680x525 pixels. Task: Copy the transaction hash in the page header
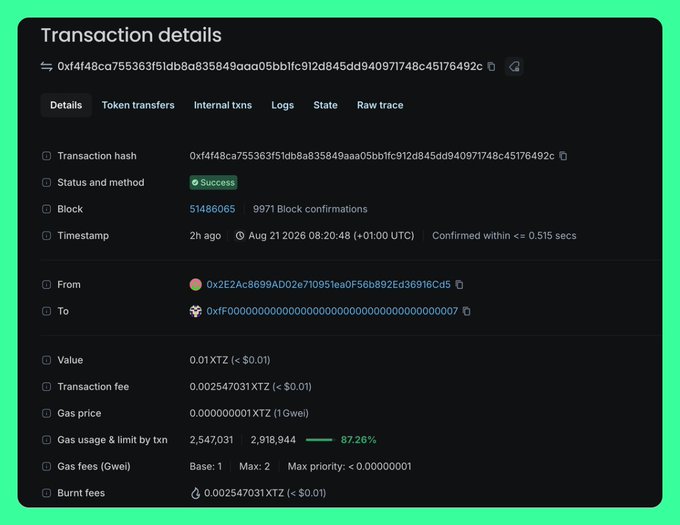pyautogui.click(x=491, y=67)
